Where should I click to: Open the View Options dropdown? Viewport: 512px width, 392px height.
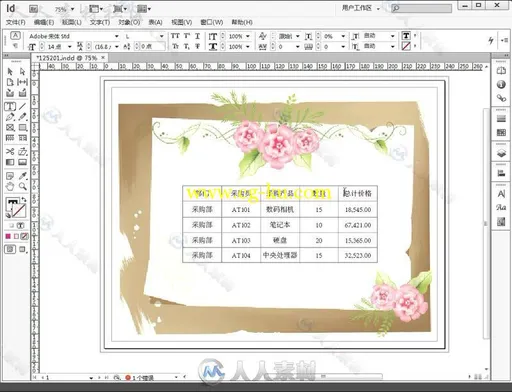(96, 9)
